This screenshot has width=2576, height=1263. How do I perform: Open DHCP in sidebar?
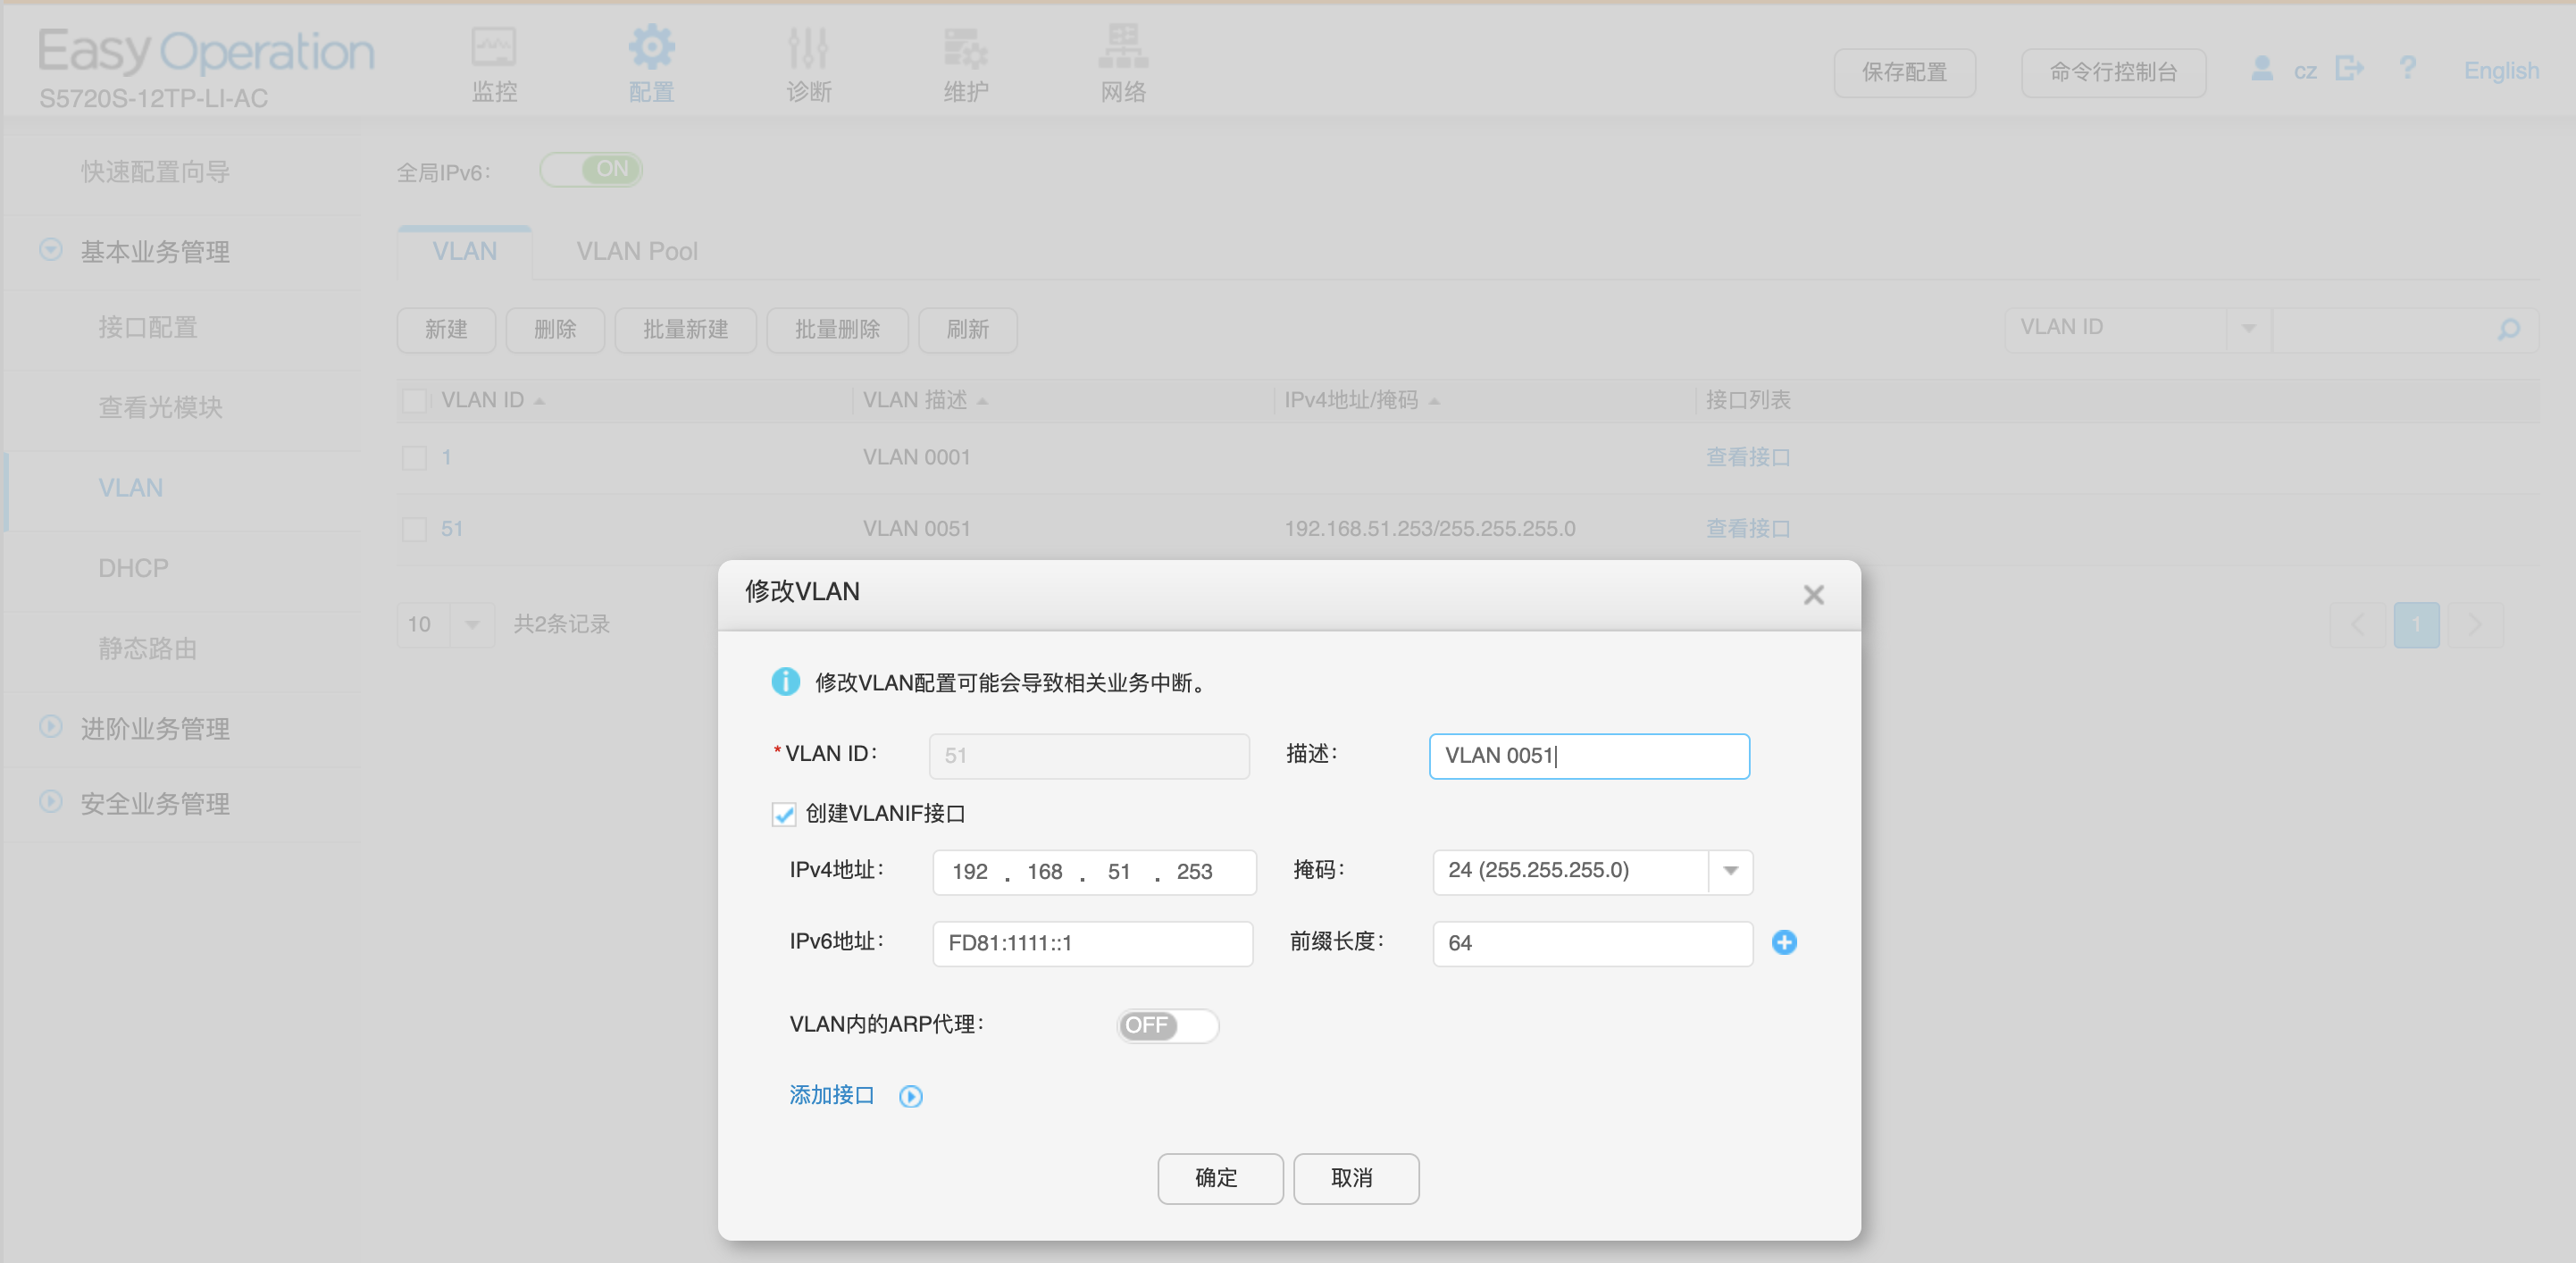click(133, 568)
